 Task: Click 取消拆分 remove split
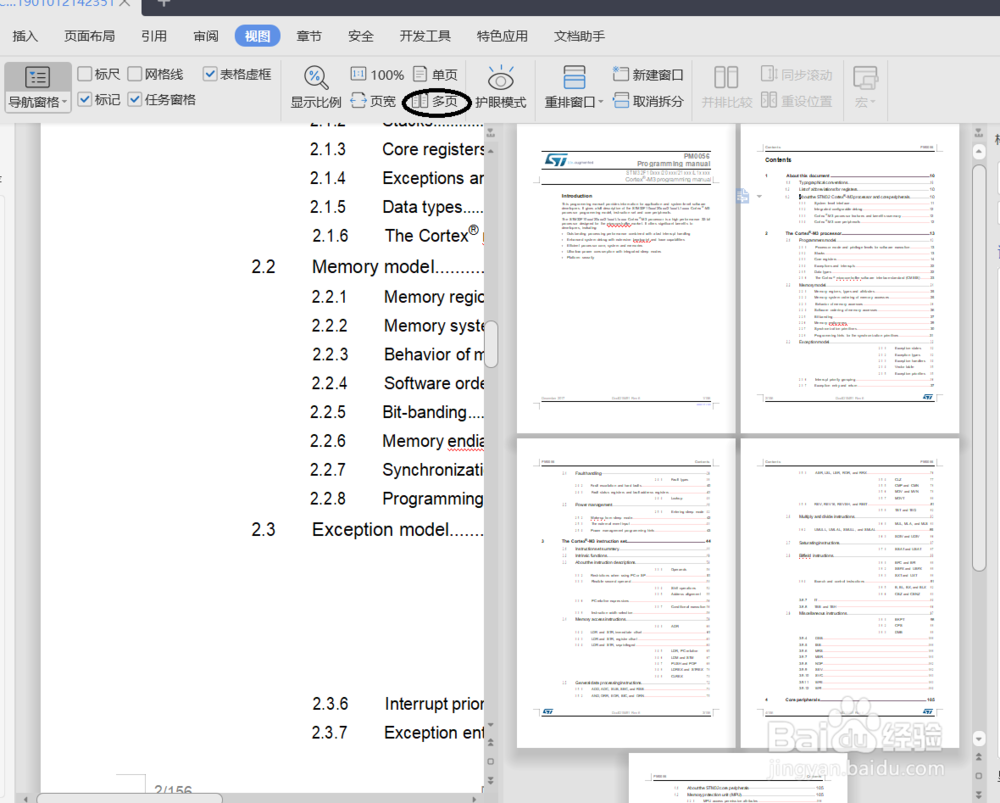[648, 101]
